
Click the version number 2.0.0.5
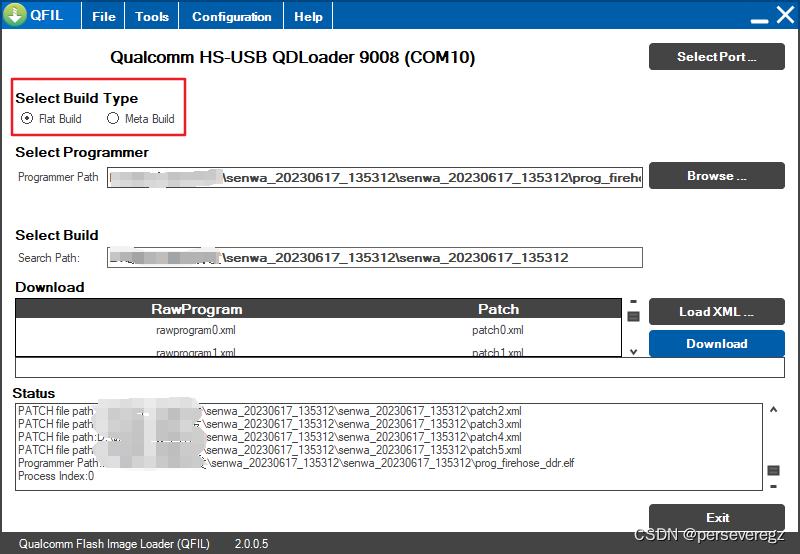(x=252, y=544)
